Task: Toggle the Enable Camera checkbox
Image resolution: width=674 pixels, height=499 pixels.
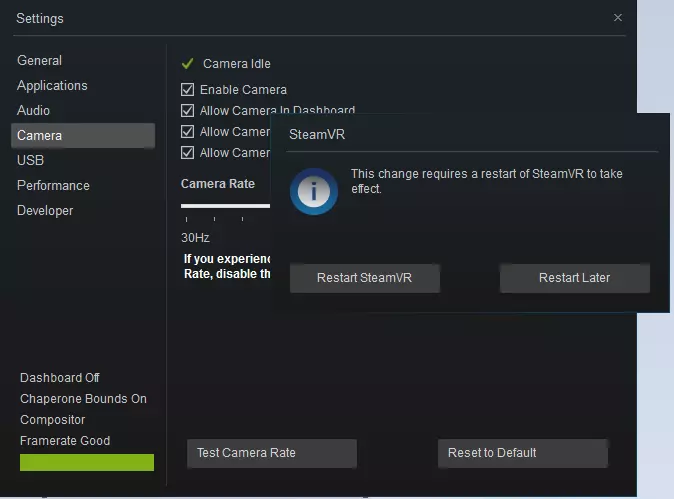Action: click(187, 89)
